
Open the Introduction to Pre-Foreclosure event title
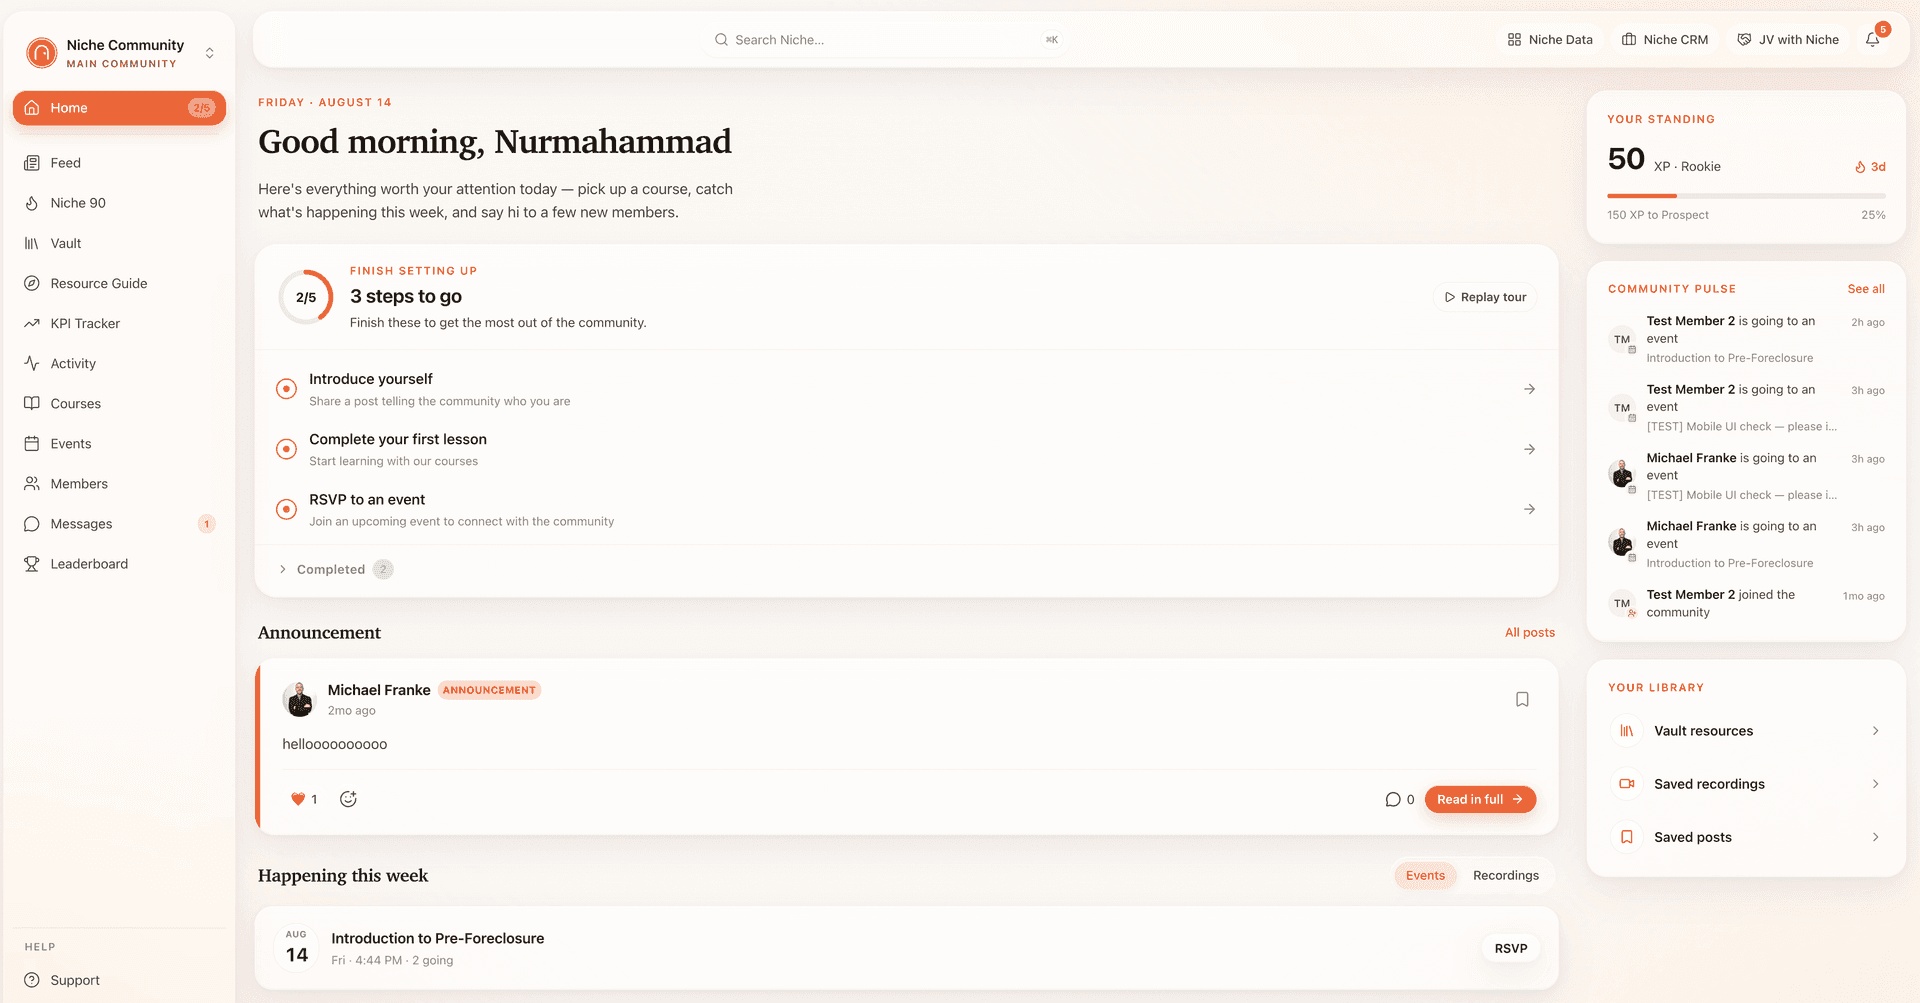[438, 938]
